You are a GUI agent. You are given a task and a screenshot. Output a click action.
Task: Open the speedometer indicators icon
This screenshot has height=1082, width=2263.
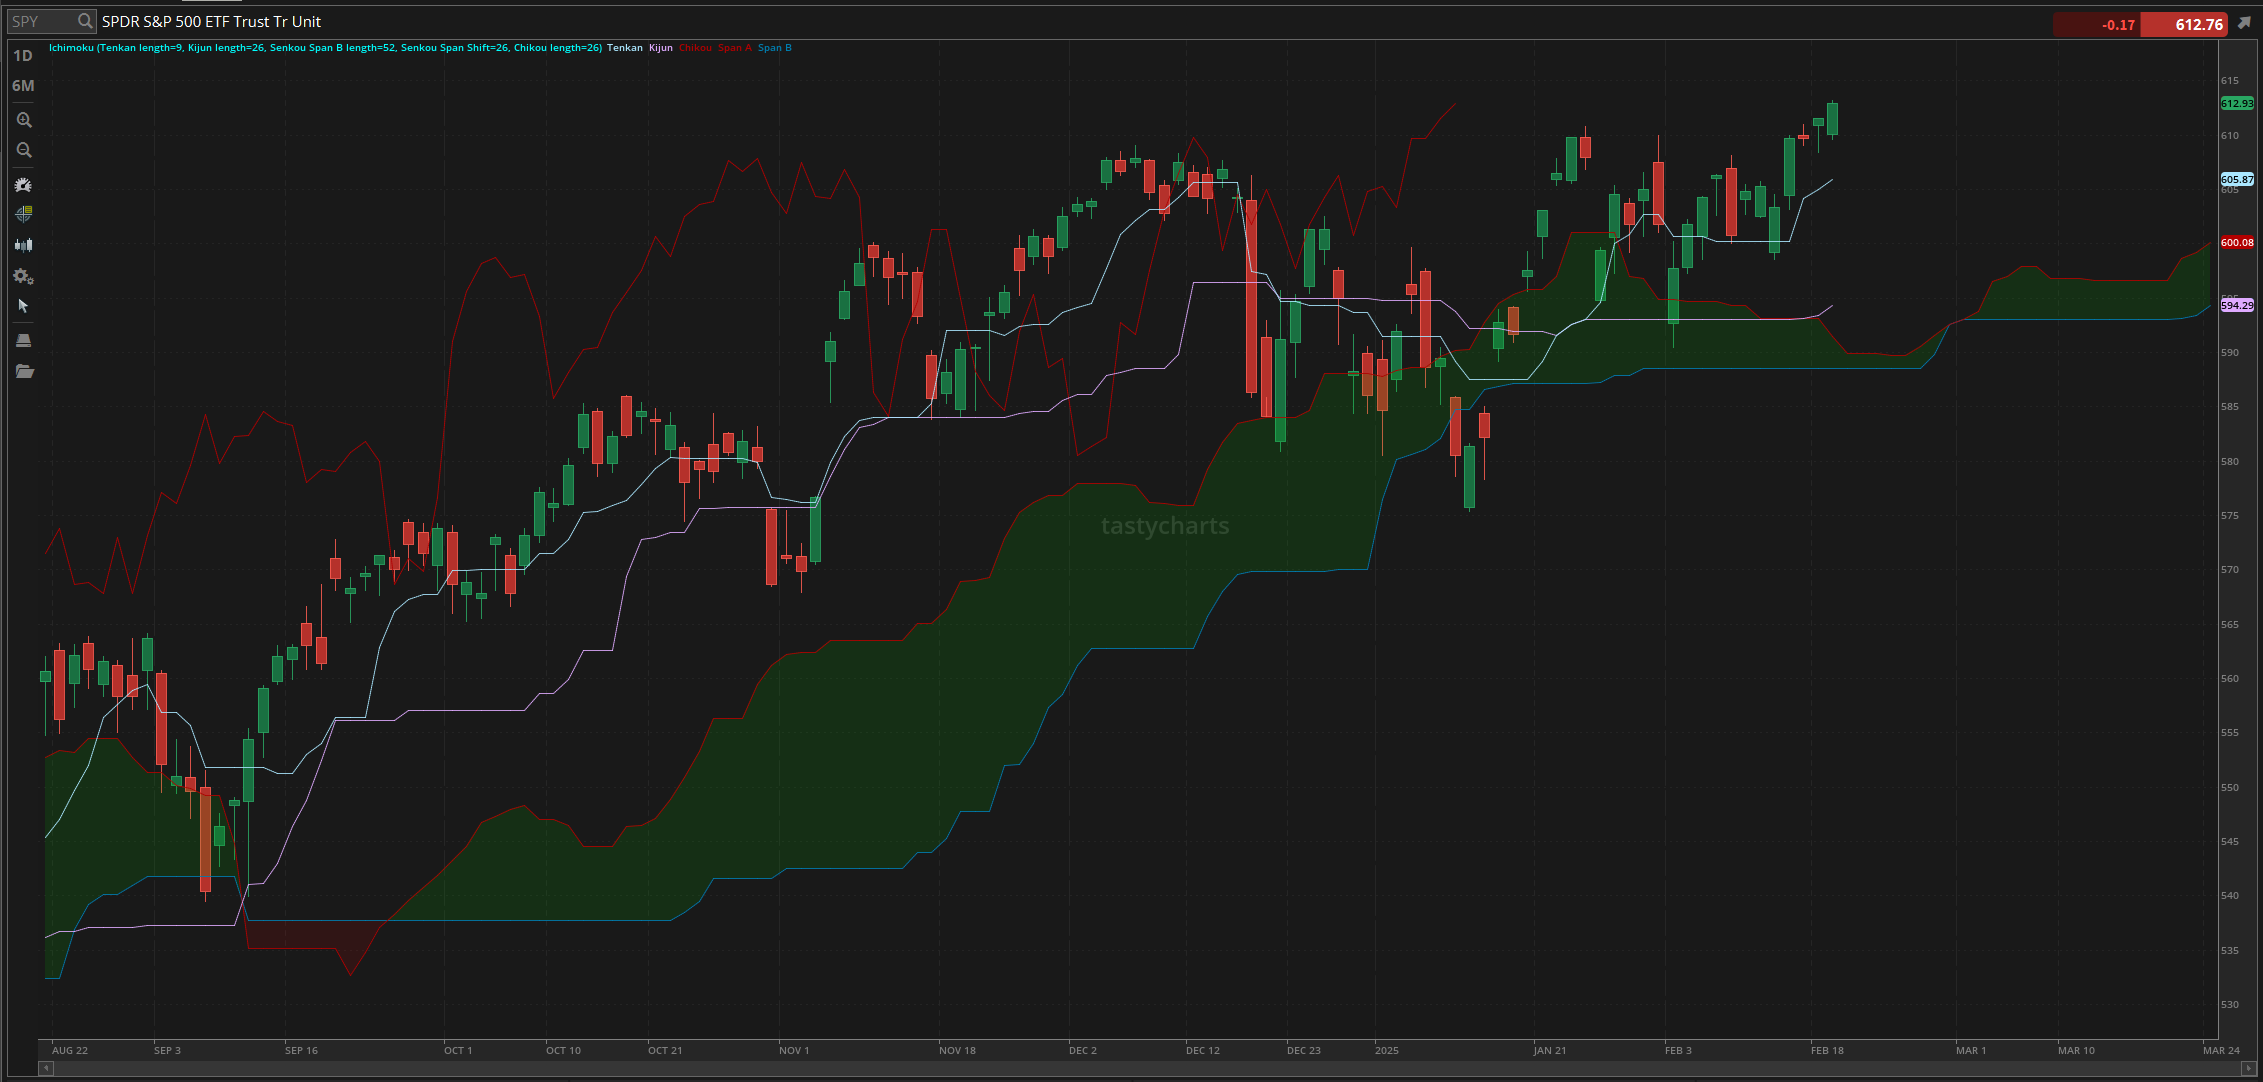point(24,185)
